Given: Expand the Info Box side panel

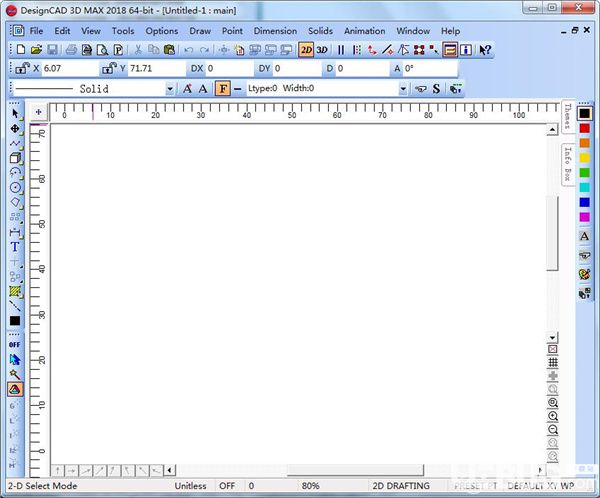Looking at the screenshot, I should click(568, 164).
